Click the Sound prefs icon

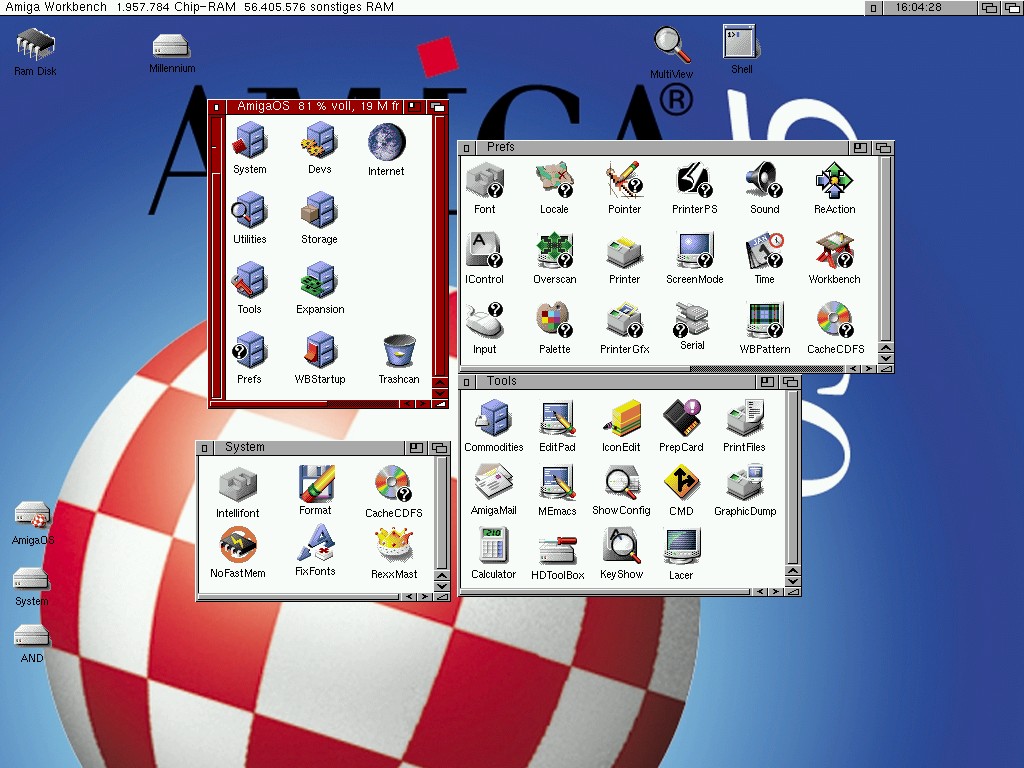pyautogui.click(x=764, y=181)
